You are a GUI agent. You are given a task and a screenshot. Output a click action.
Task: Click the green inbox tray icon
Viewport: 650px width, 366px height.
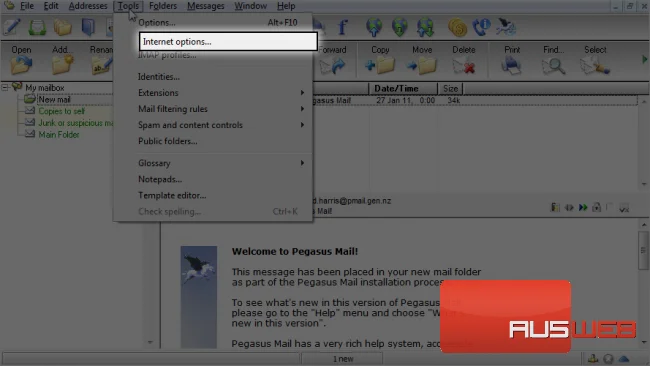point(37,27)
